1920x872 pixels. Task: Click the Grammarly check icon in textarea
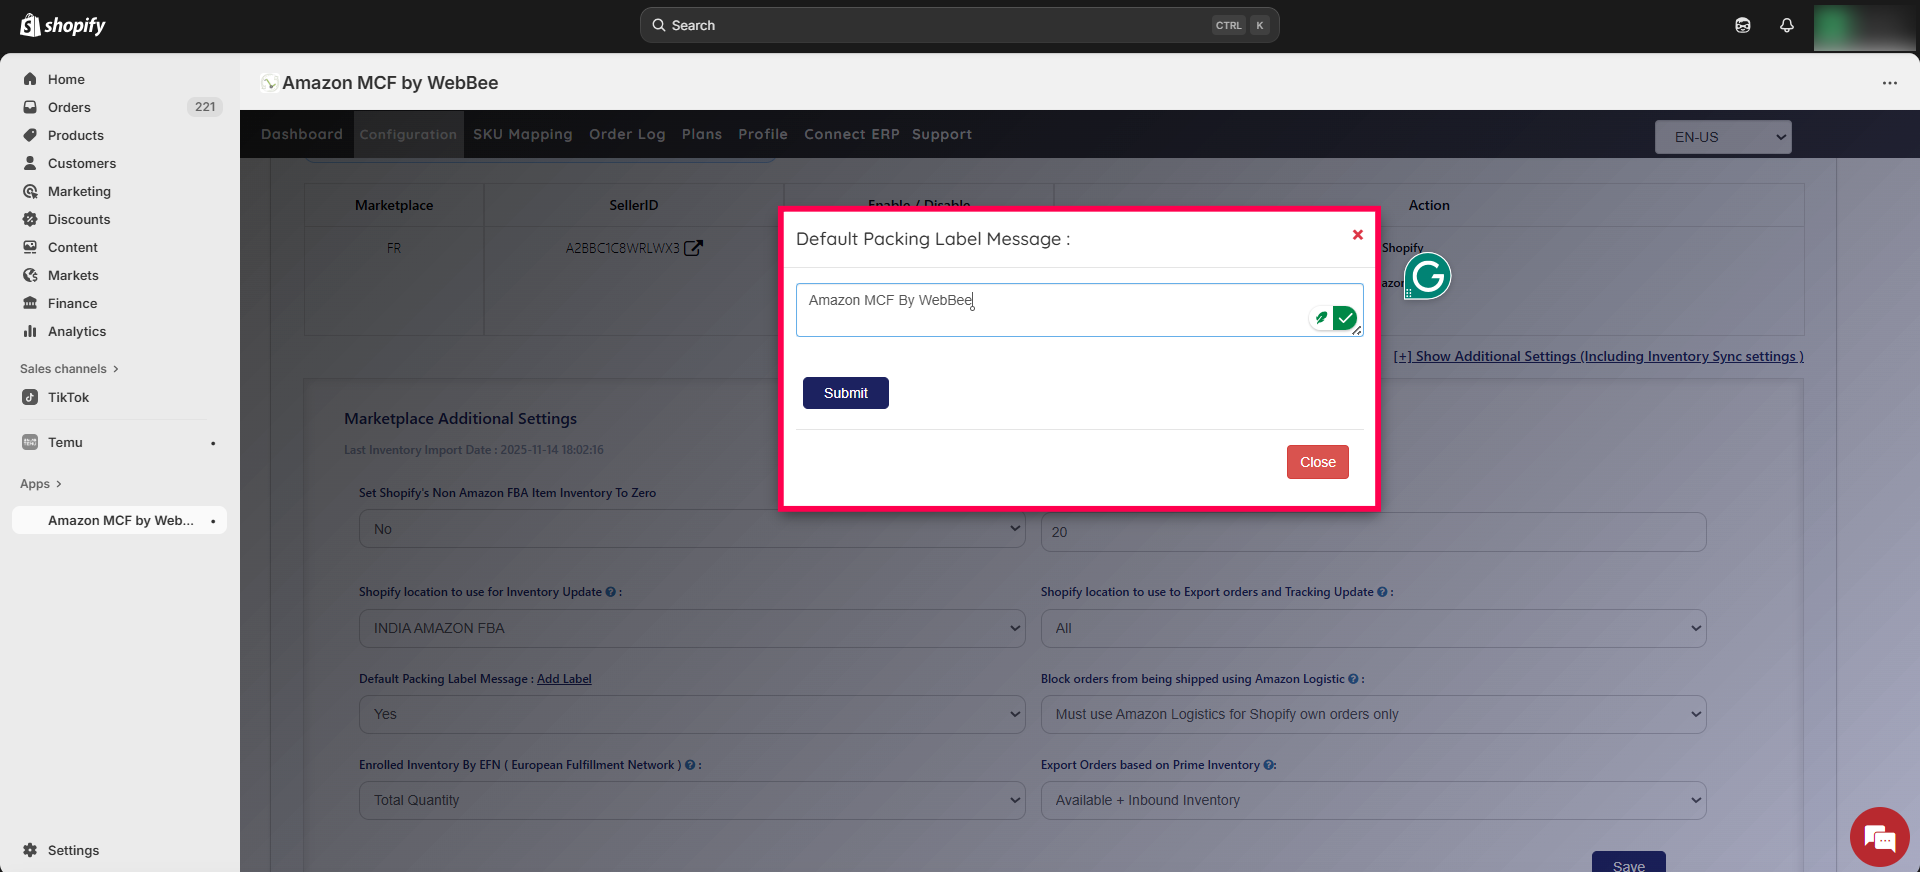(x=1345, y=318)
